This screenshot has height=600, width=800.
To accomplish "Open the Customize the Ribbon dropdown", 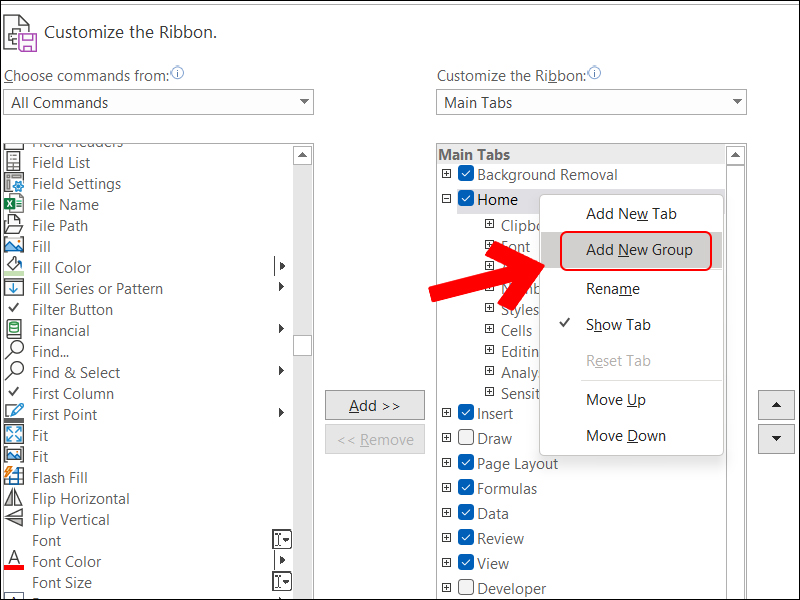I will click(591, 102).
